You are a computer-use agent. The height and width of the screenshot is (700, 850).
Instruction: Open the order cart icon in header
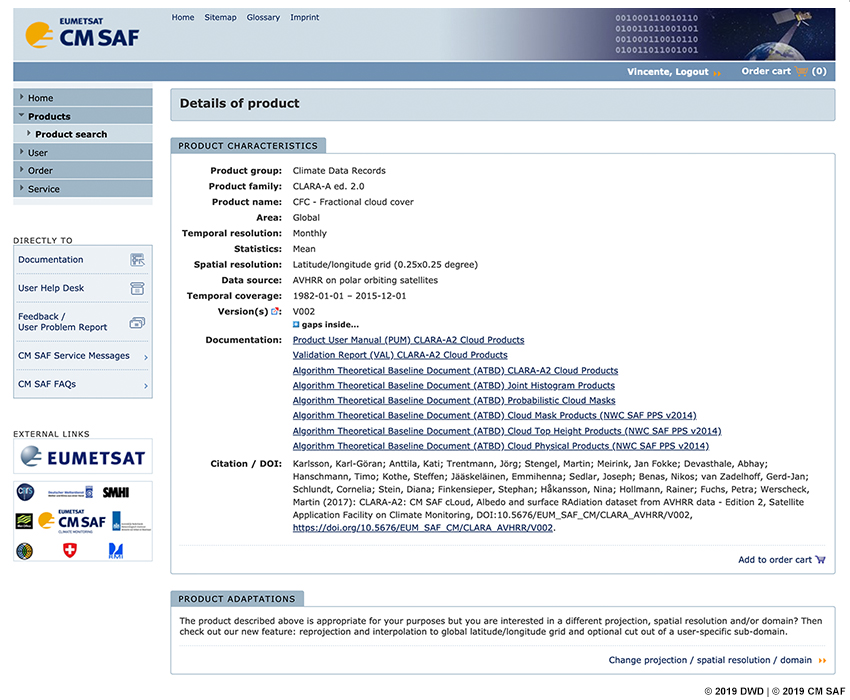pyautogui.click(x=801, y=71)
